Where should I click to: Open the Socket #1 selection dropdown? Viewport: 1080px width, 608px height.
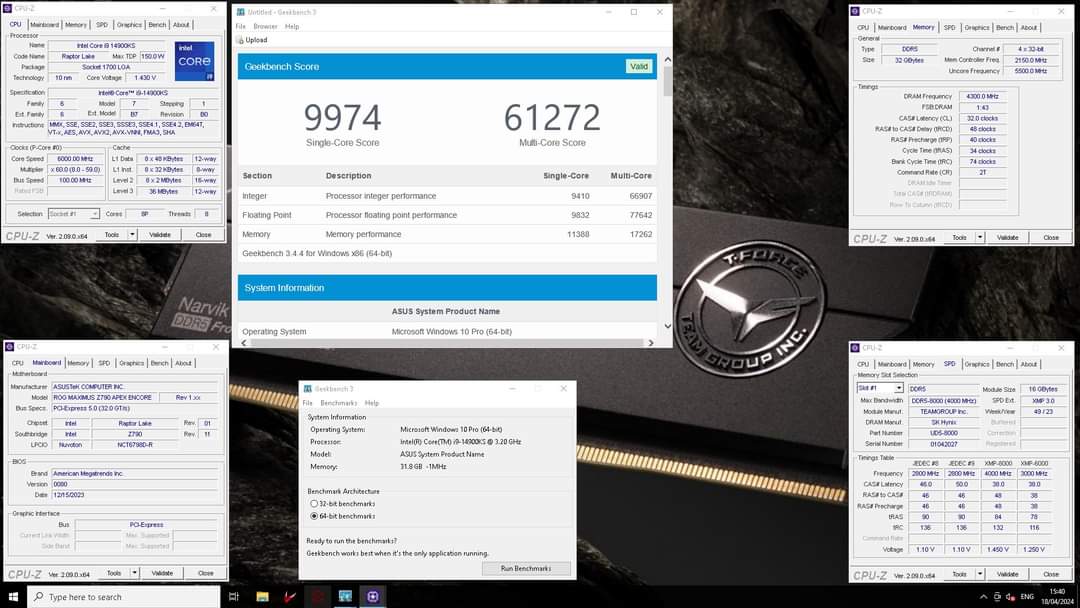(74, 214)
